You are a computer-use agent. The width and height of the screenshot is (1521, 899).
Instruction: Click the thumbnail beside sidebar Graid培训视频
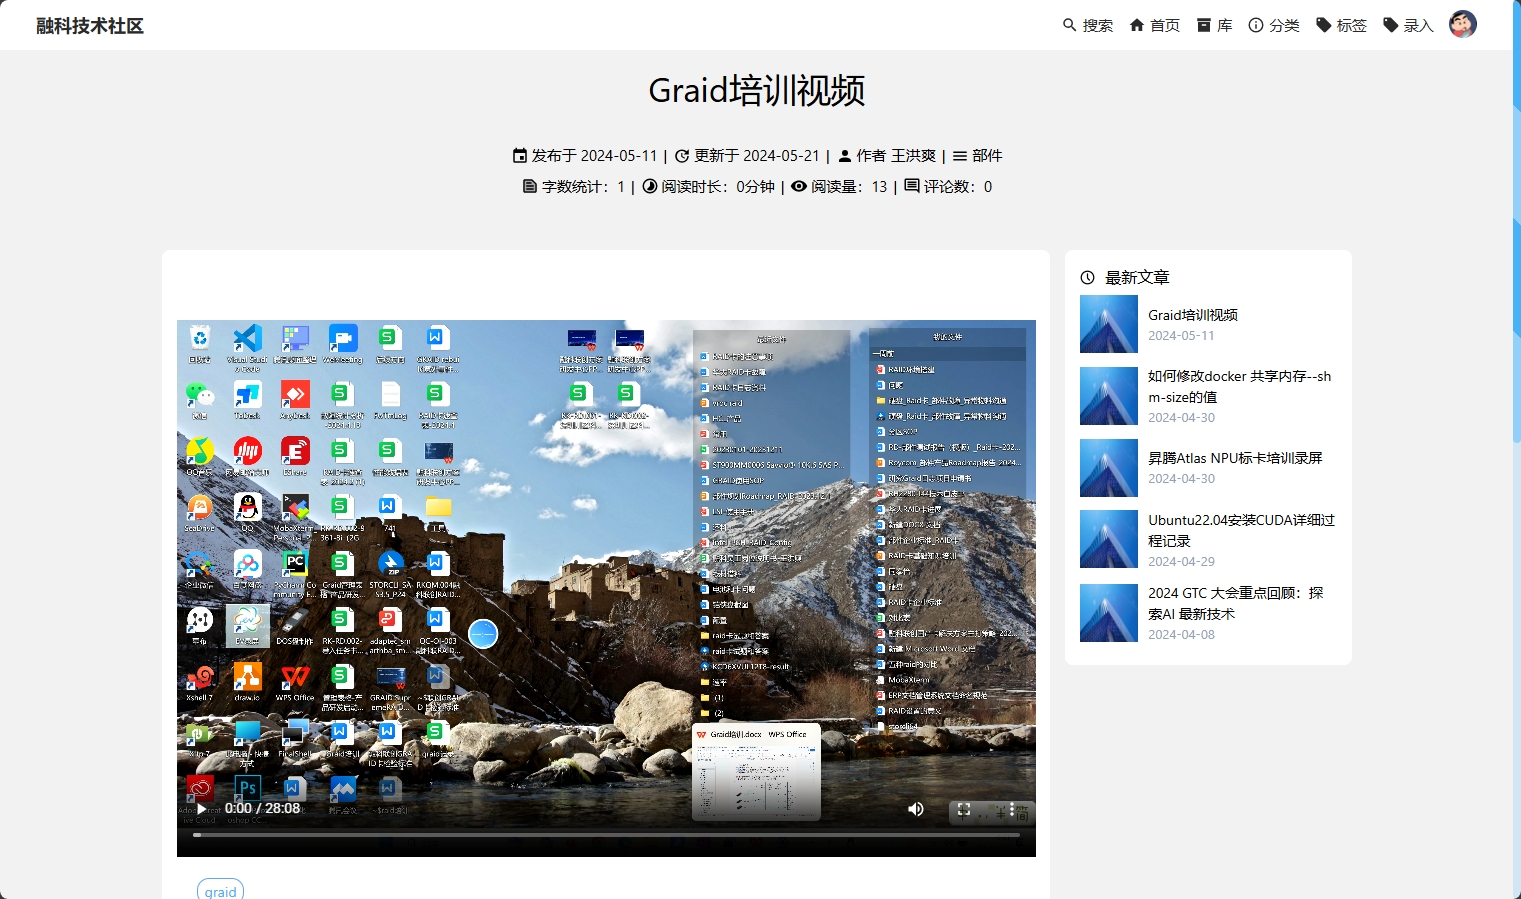click(1109, 324)
